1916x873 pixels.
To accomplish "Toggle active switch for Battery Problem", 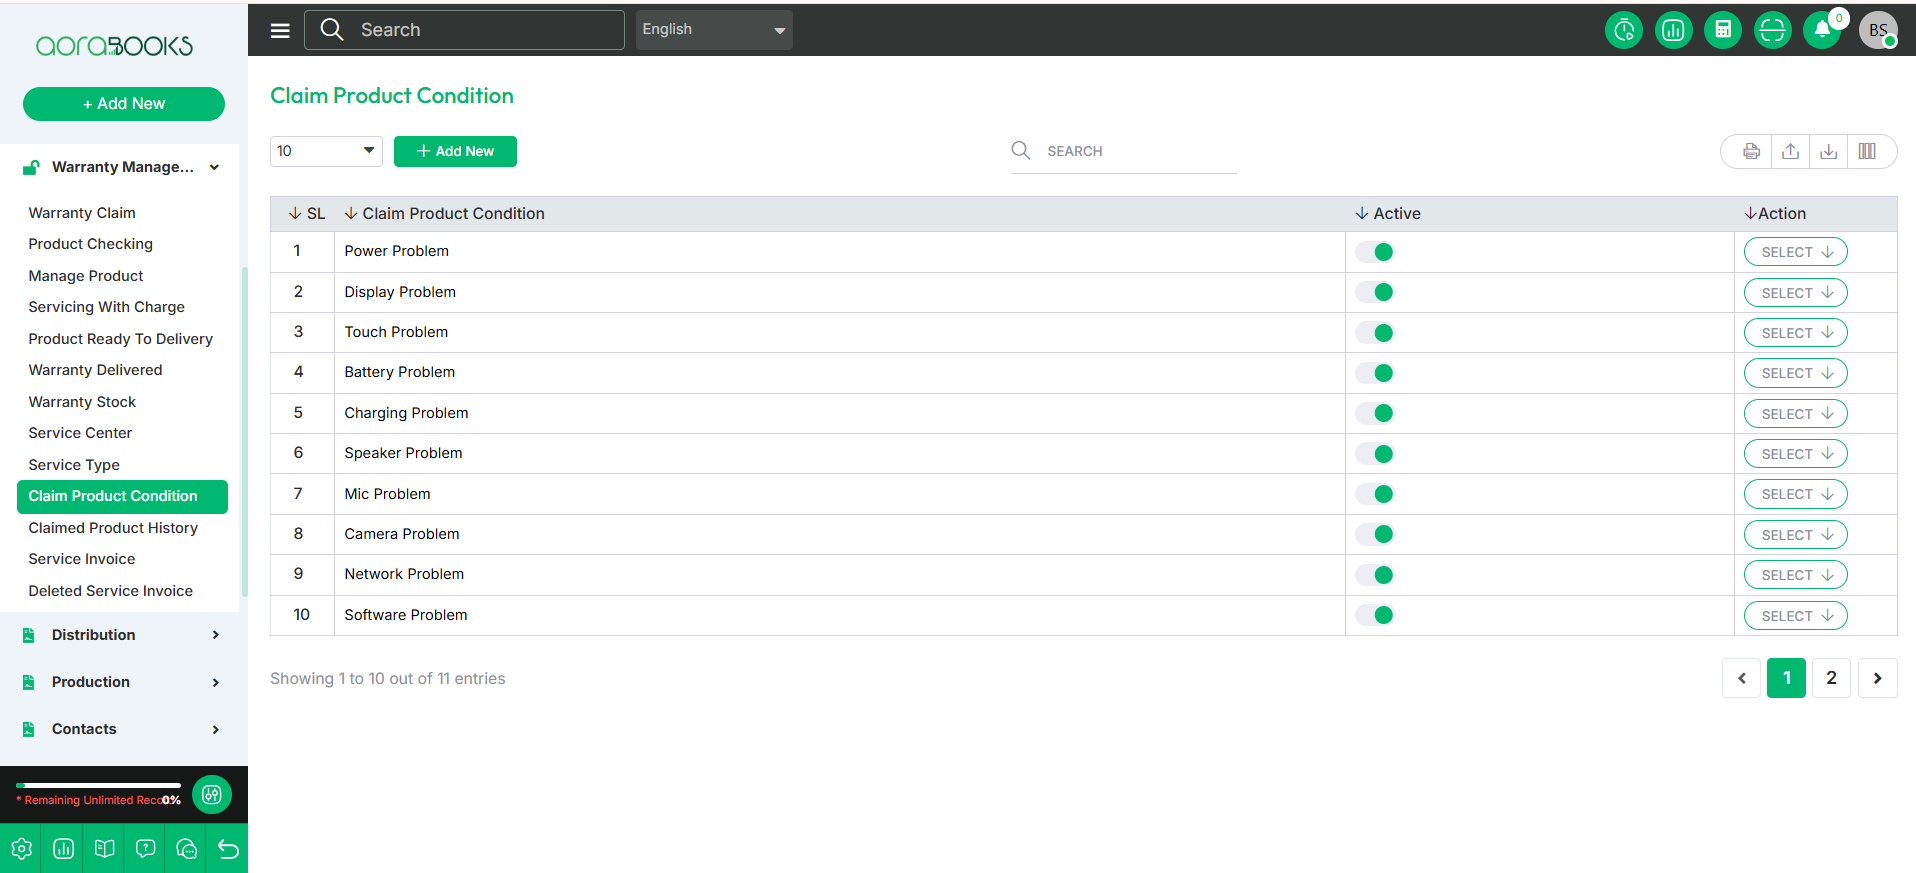I will click(x=1375, y=373).
